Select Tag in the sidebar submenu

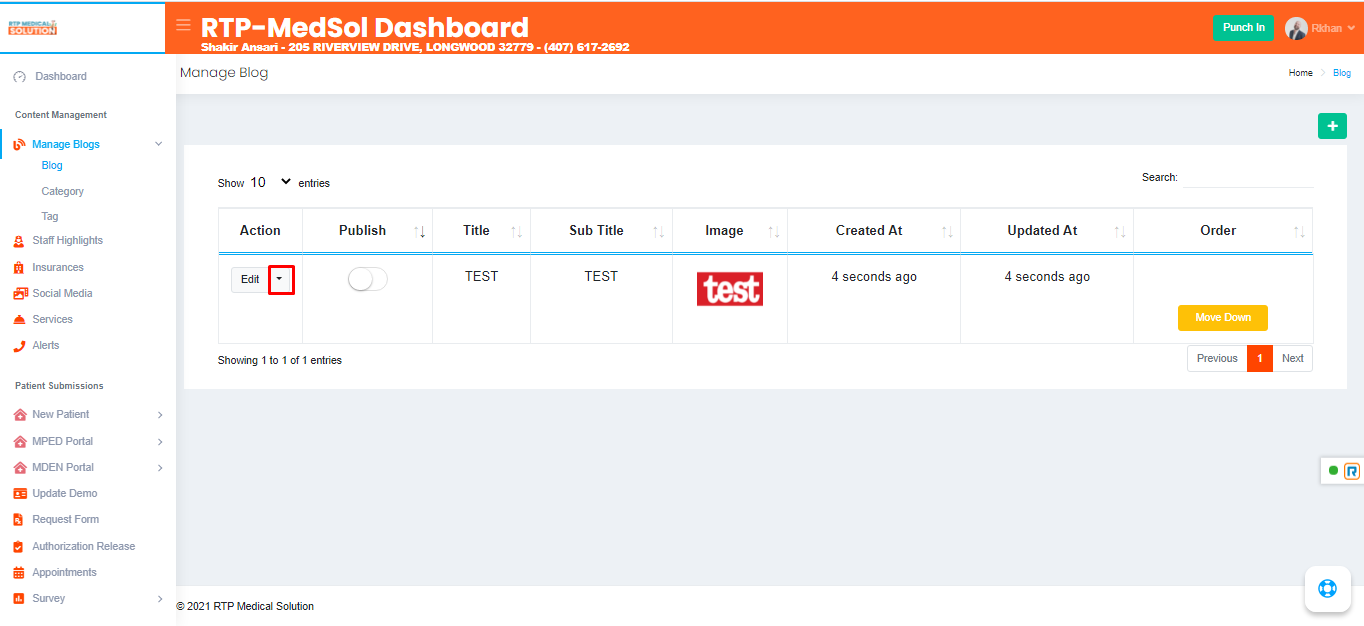(x=50, y=217)
